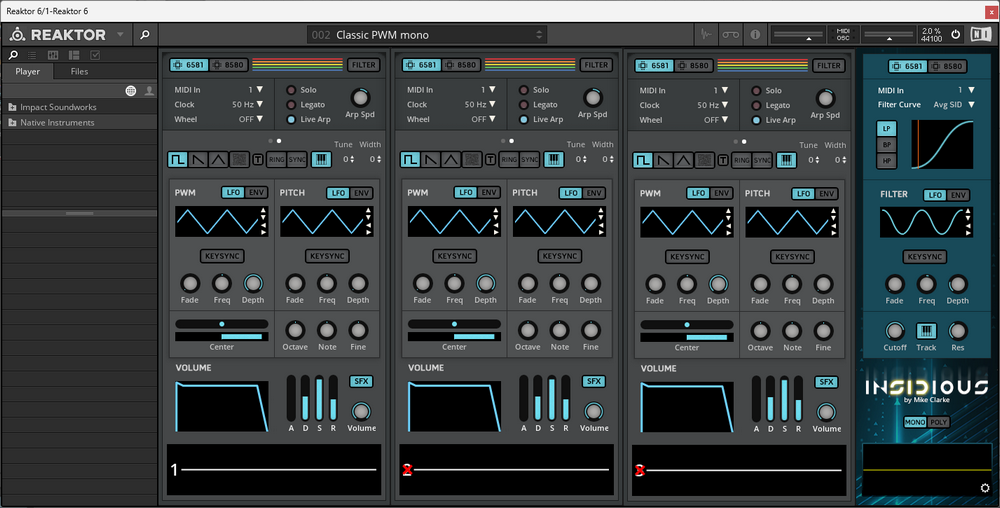Click the filter Cutoff knob
The image size is (1000, 508).
894,331
